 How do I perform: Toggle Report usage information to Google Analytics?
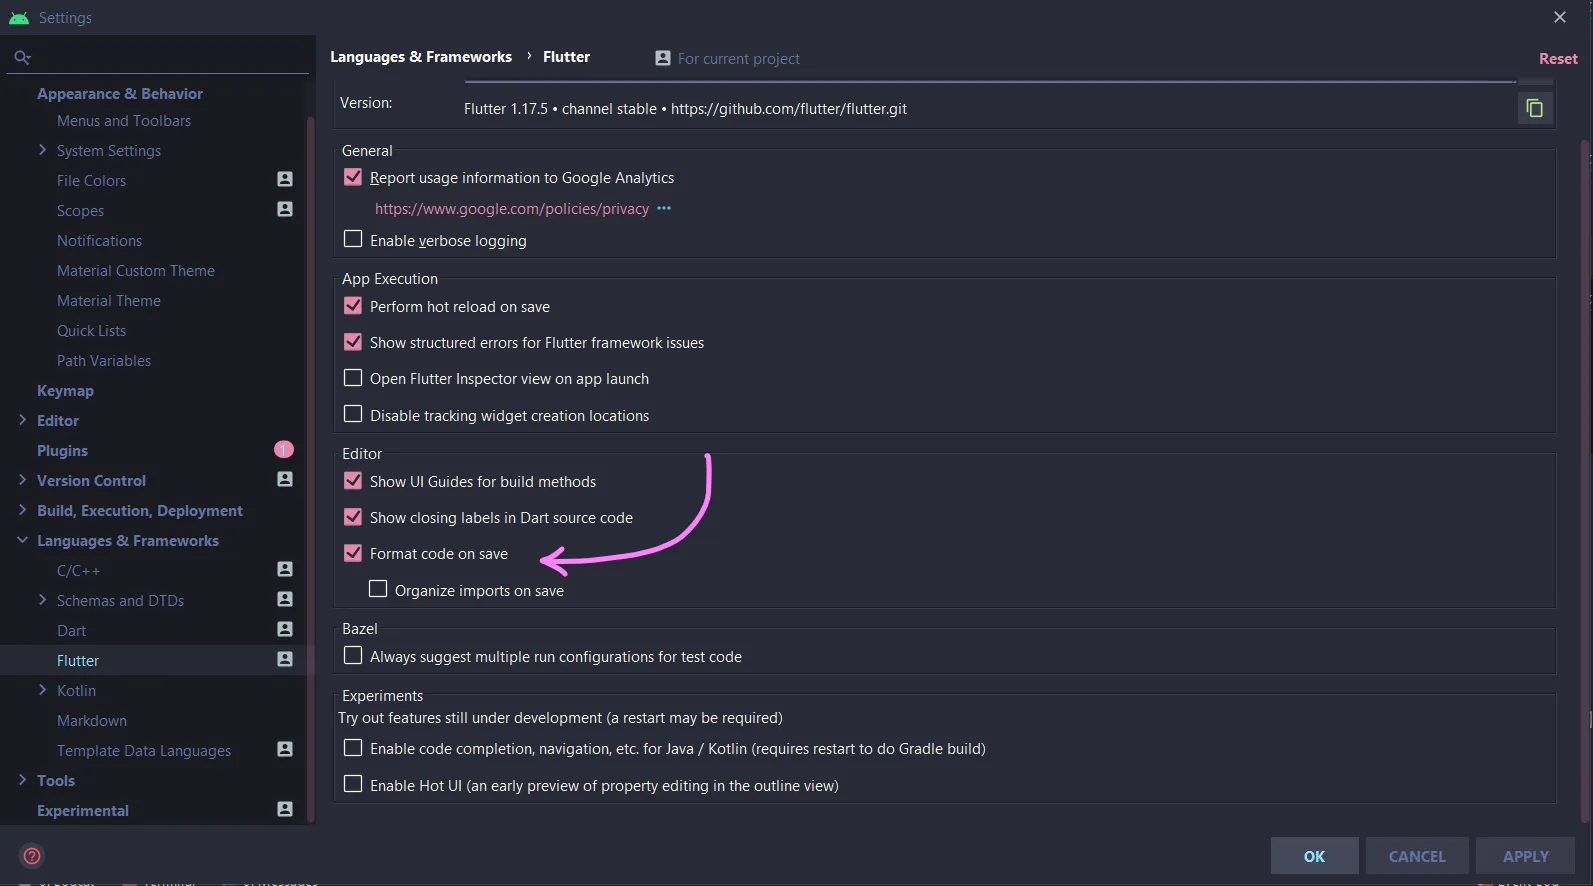pos(353,177)
